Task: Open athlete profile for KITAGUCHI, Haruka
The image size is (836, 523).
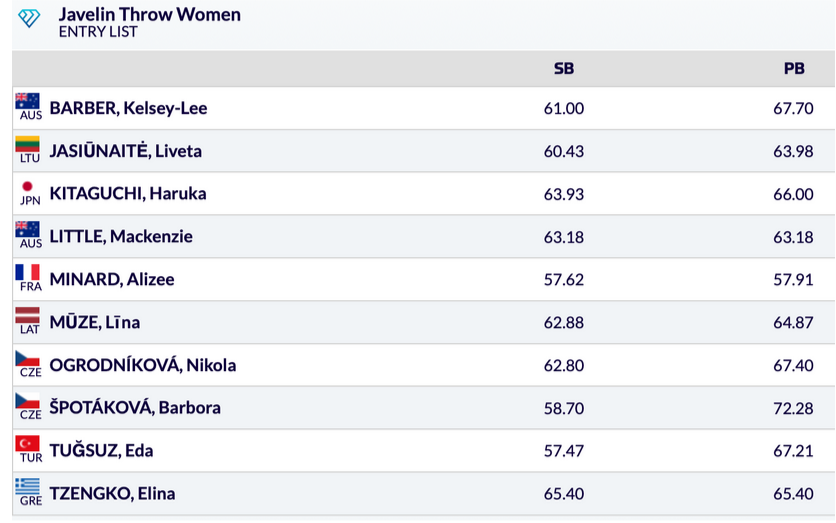Action: click(128, 194)
